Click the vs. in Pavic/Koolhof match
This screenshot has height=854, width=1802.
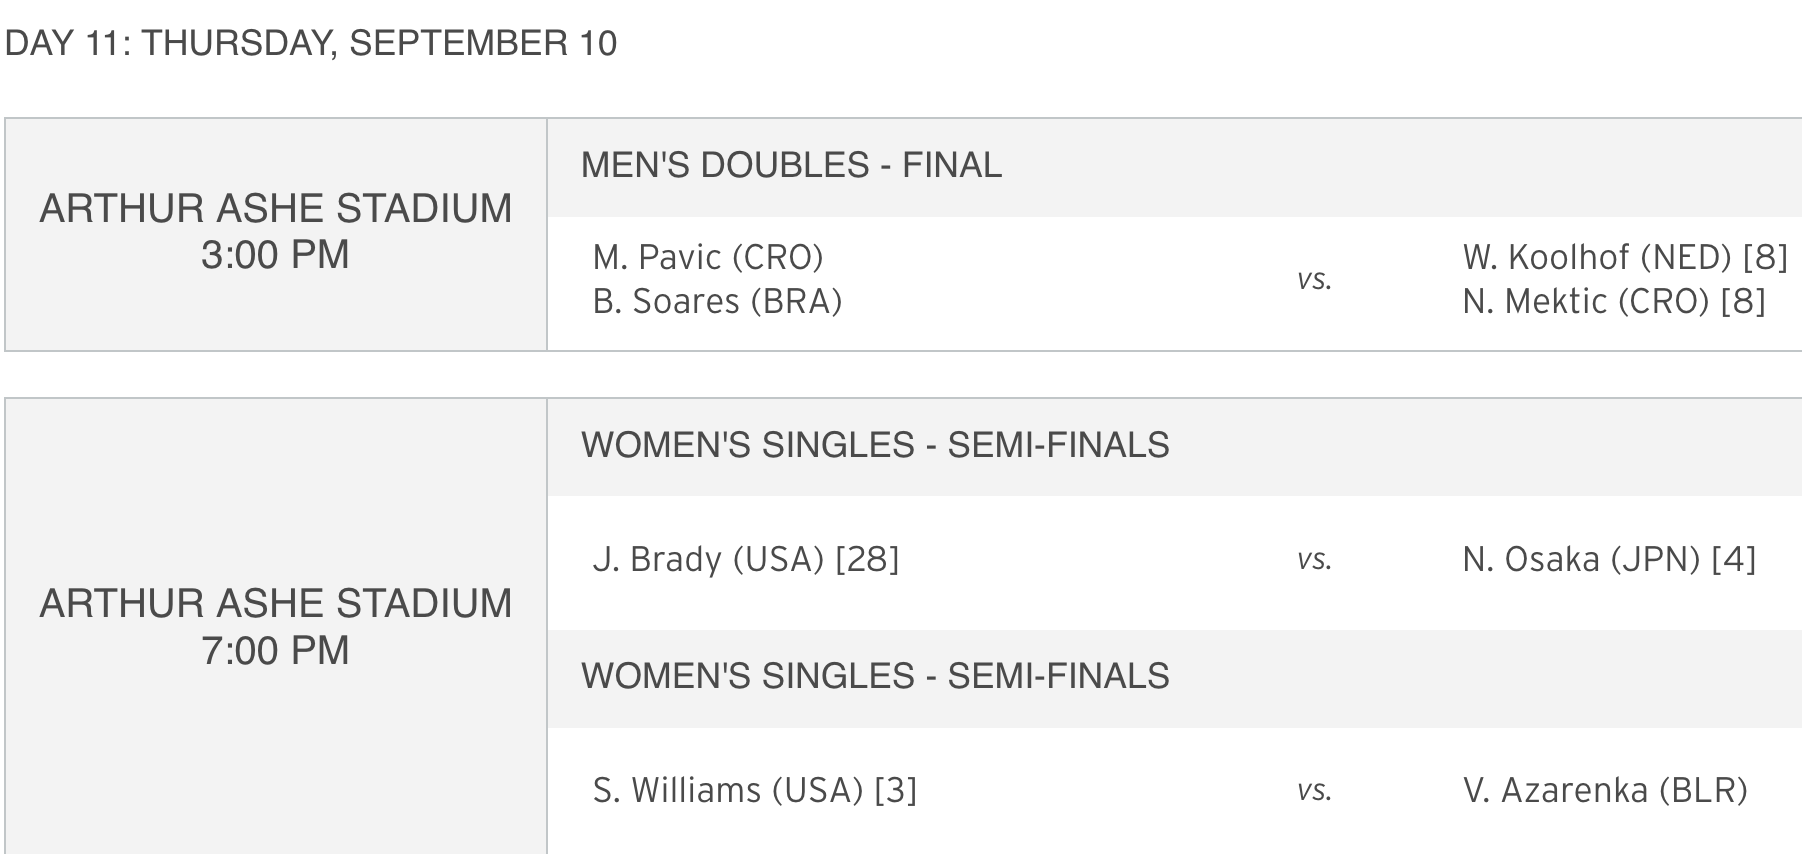[1314, 280]
